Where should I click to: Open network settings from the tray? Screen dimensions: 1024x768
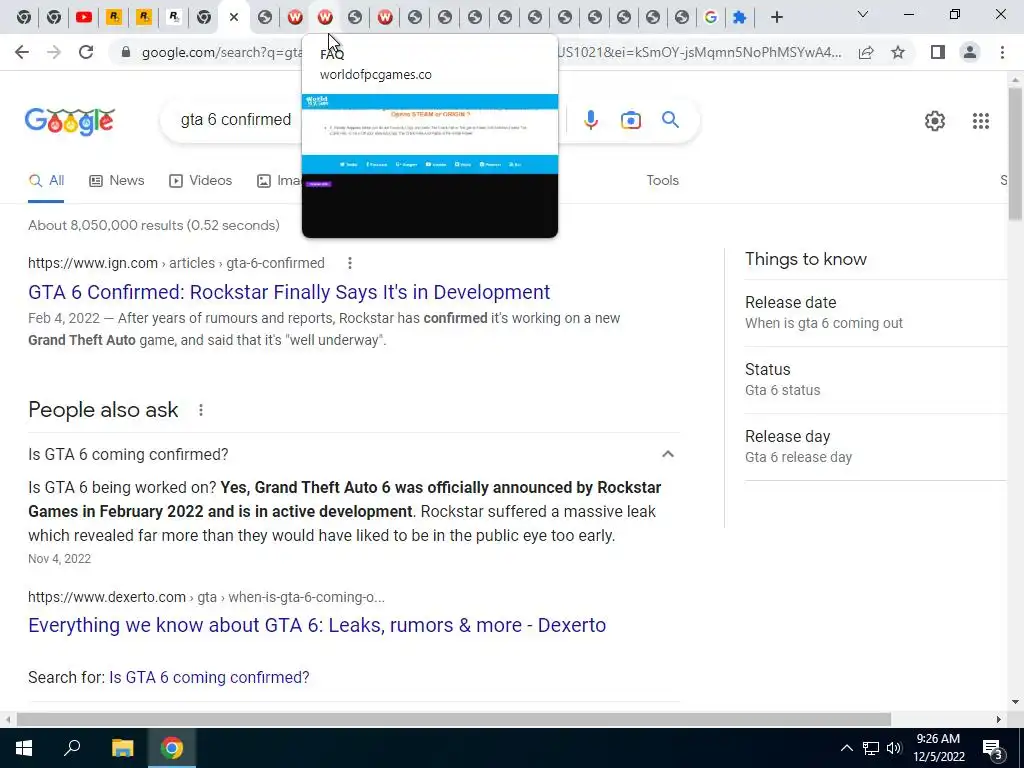click(x=871, y=748)
